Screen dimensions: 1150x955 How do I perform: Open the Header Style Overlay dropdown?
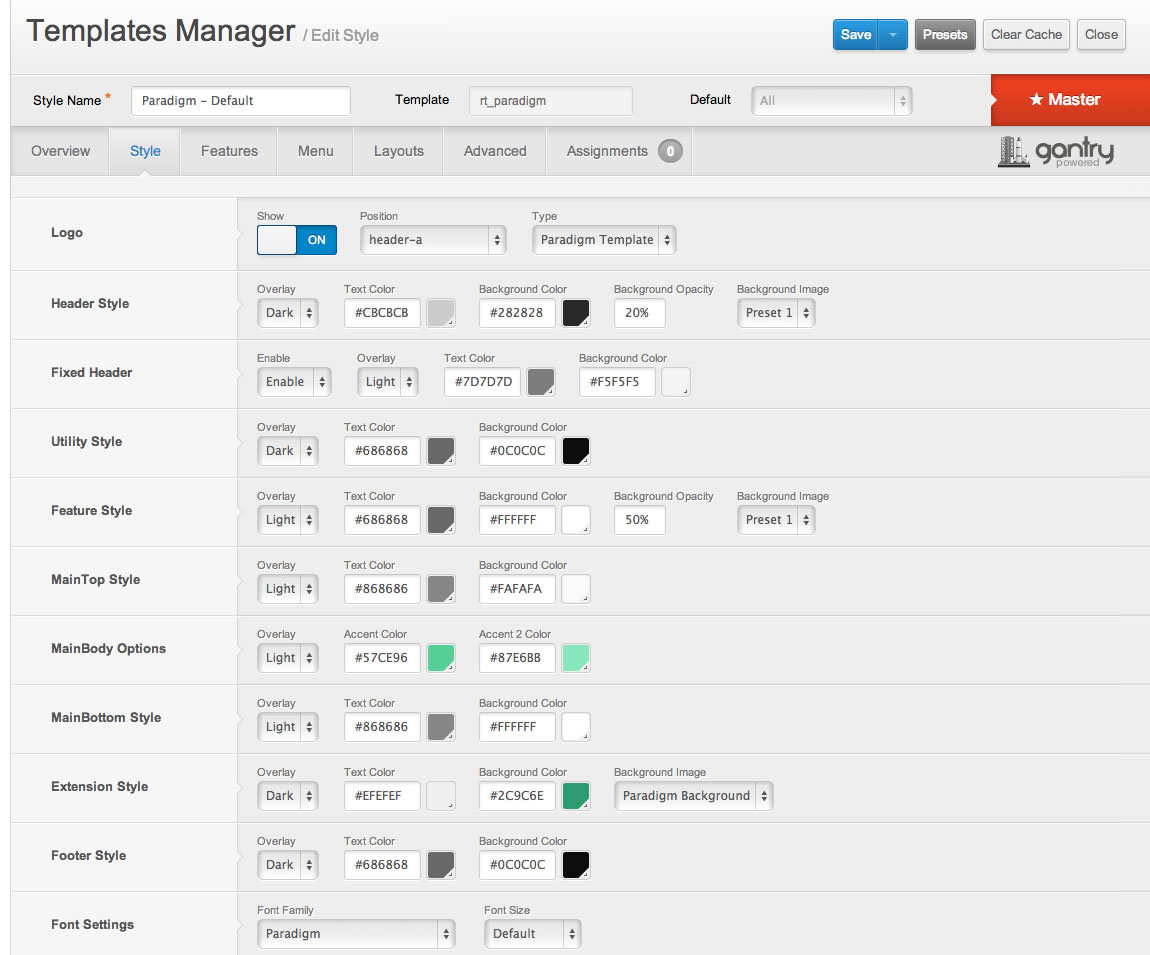pos(288,312)
